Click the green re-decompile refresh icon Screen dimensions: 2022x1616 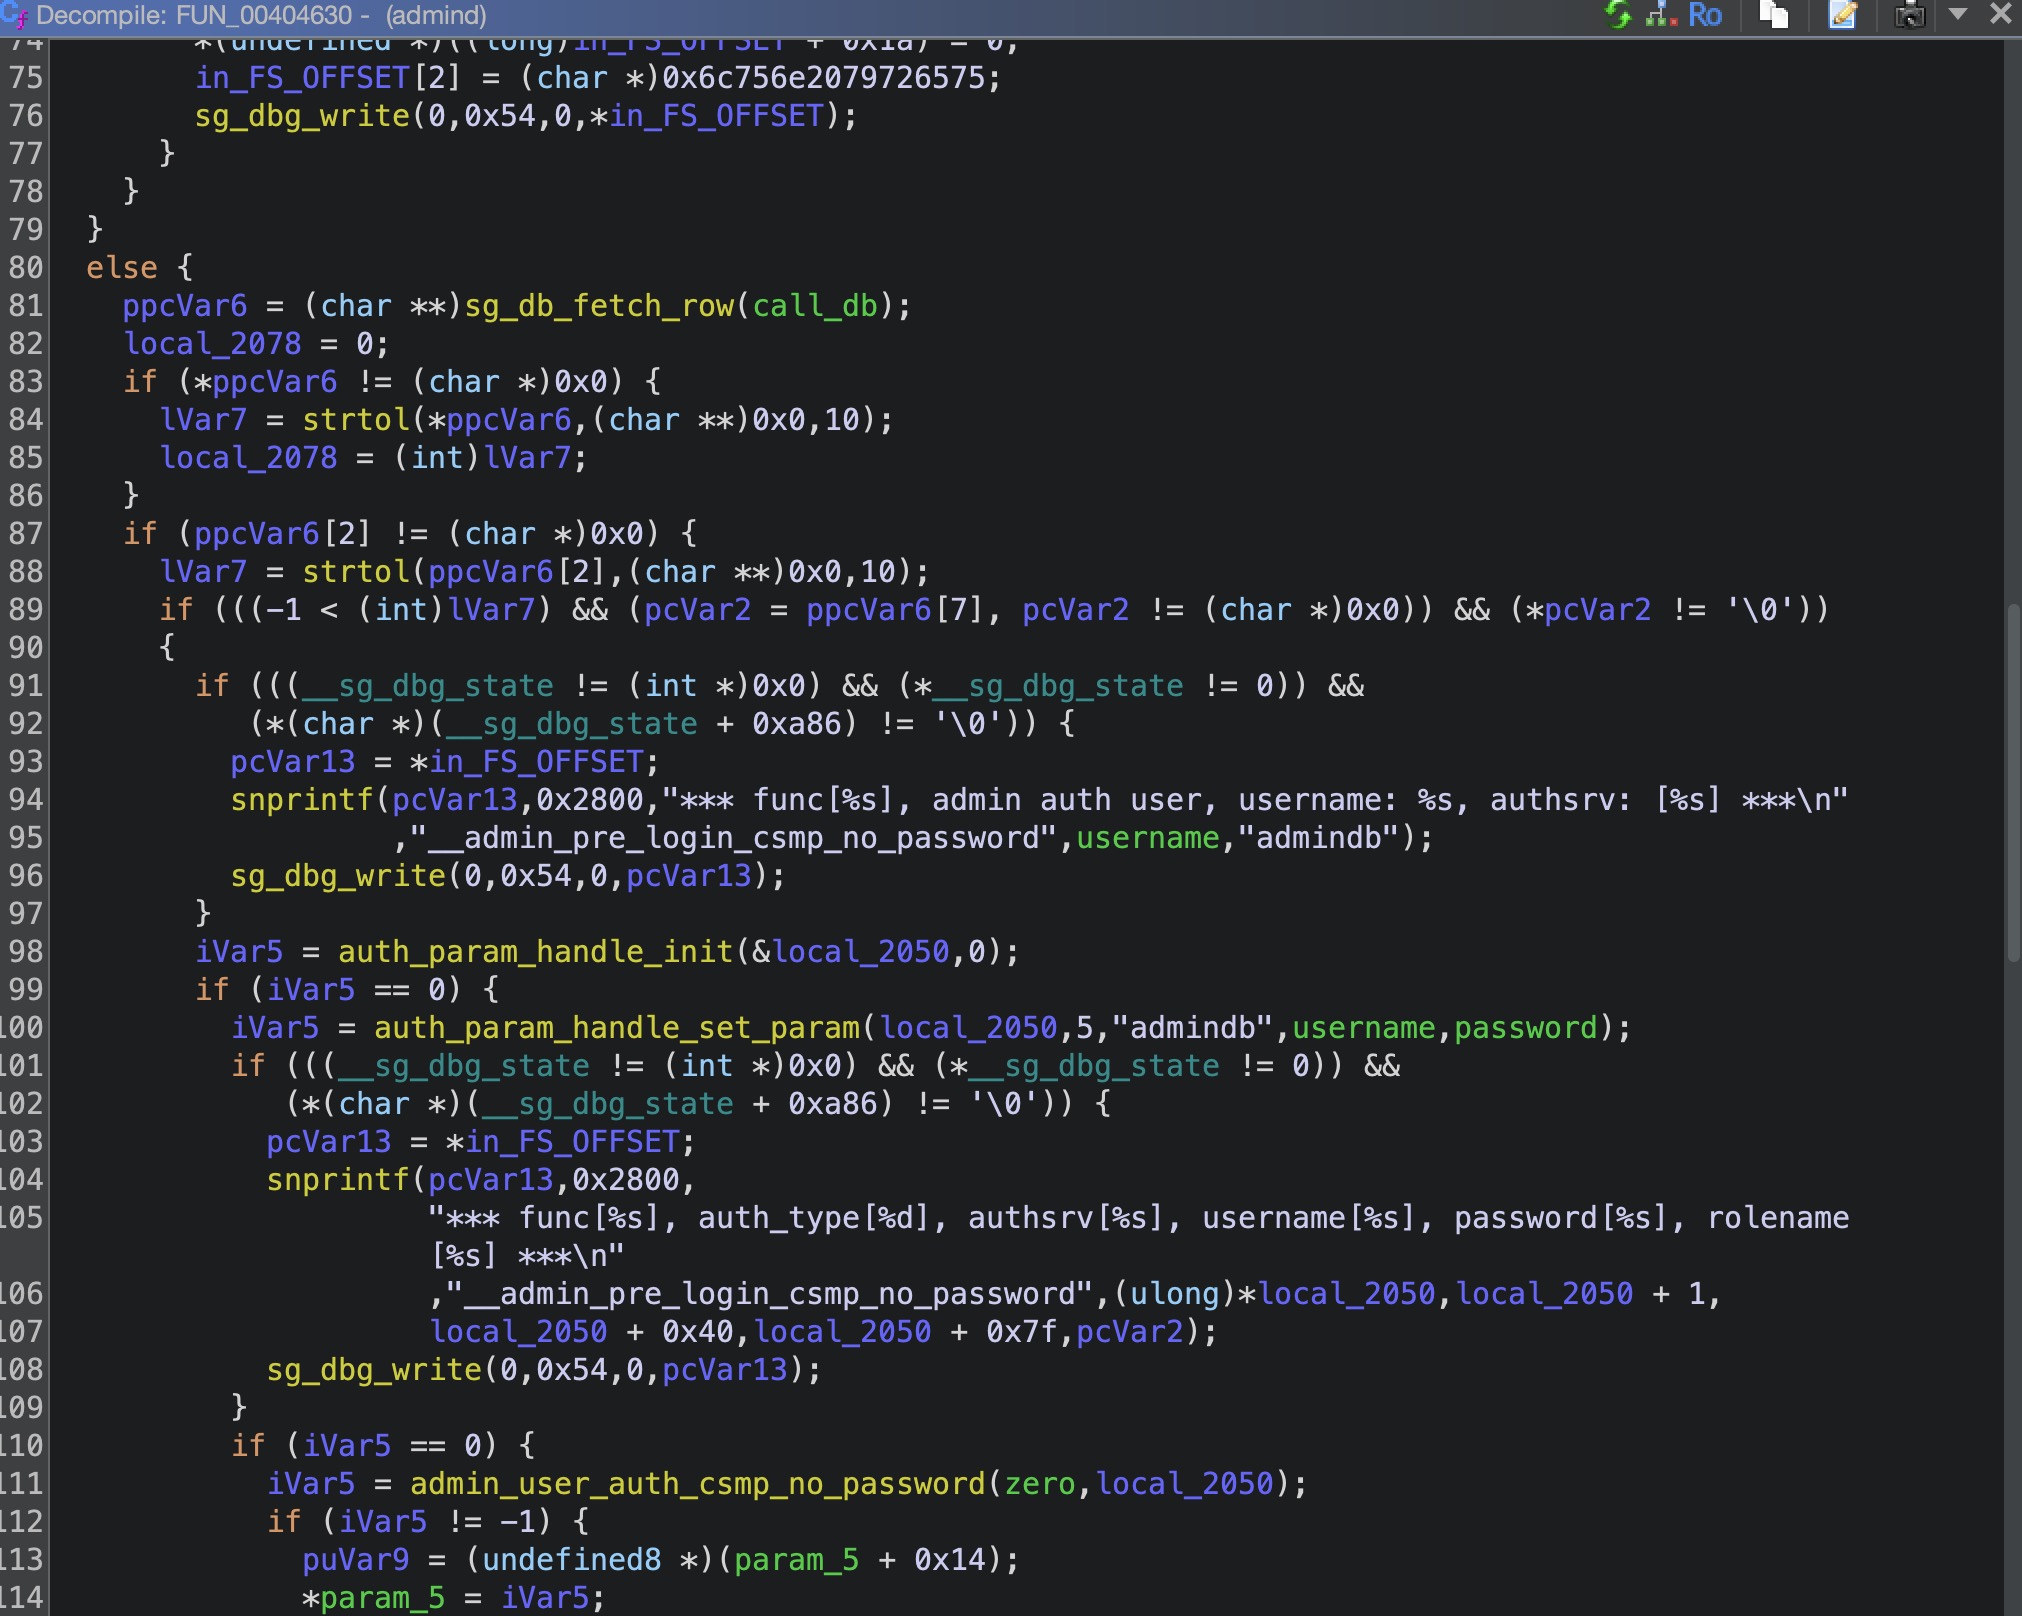(x=1617, y=14)
